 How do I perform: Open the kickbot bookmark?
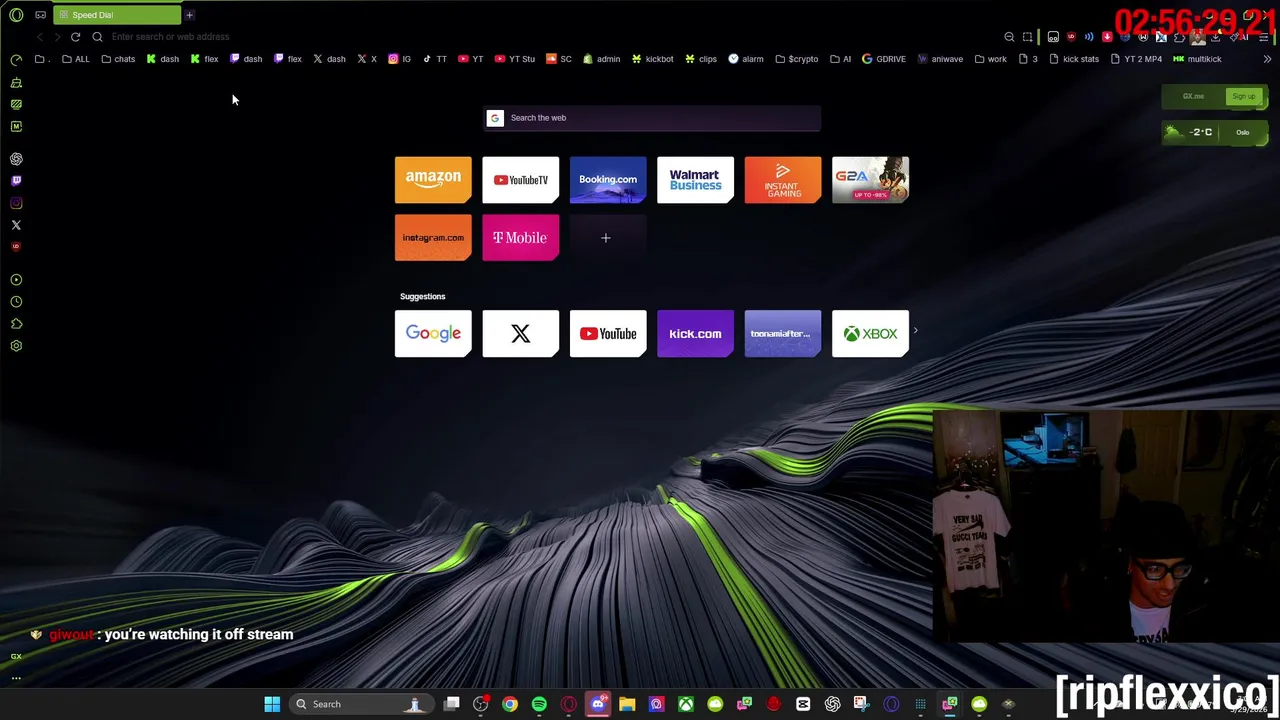pos(652,59)
